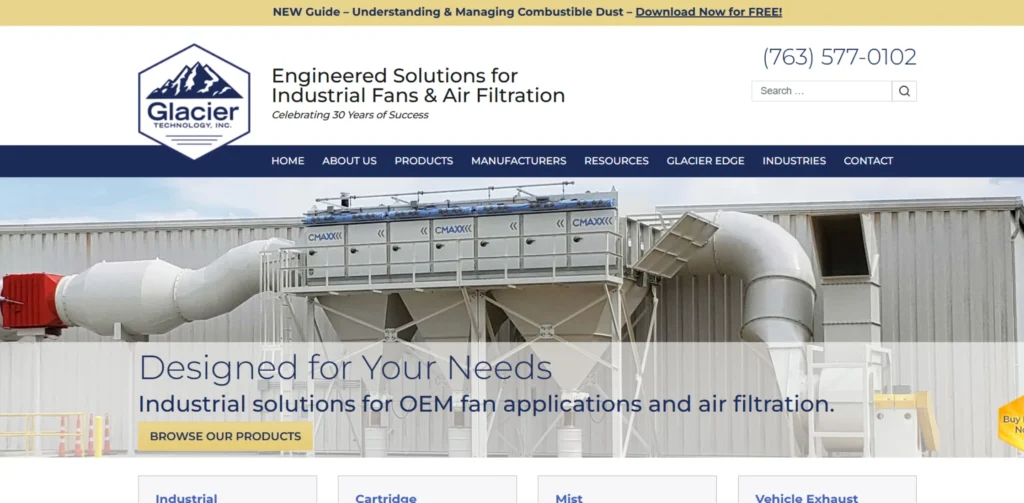Focus the Search input field

tap(822, 91)
